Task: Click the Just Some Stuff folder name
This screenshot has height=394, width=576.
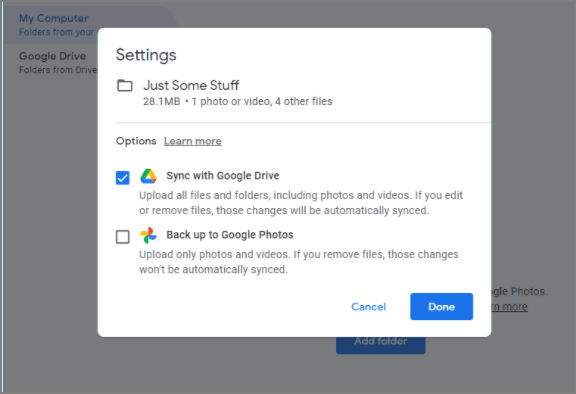Action: point(191,85)
